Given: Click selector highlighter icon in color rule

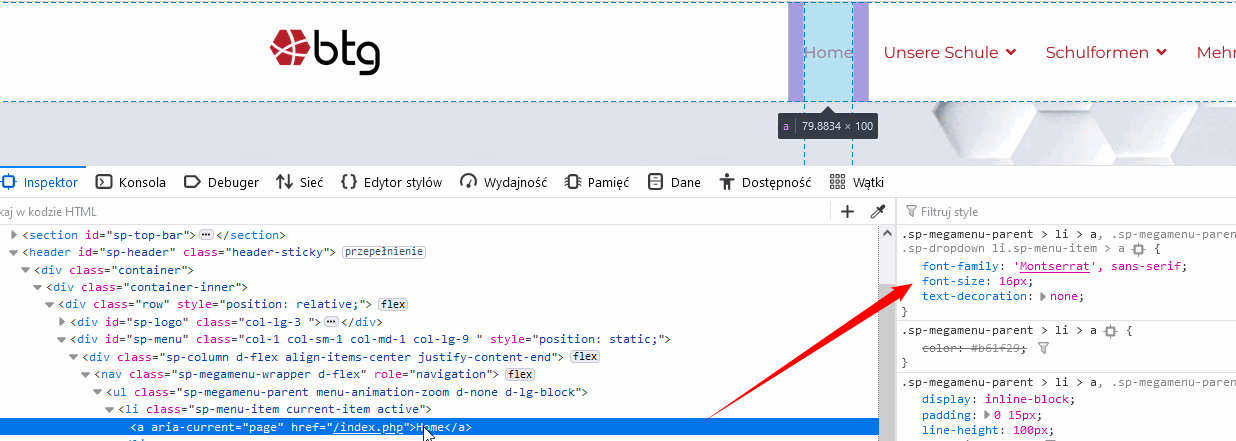Looking at the screenshot, I should click(x=1110, y=330).
